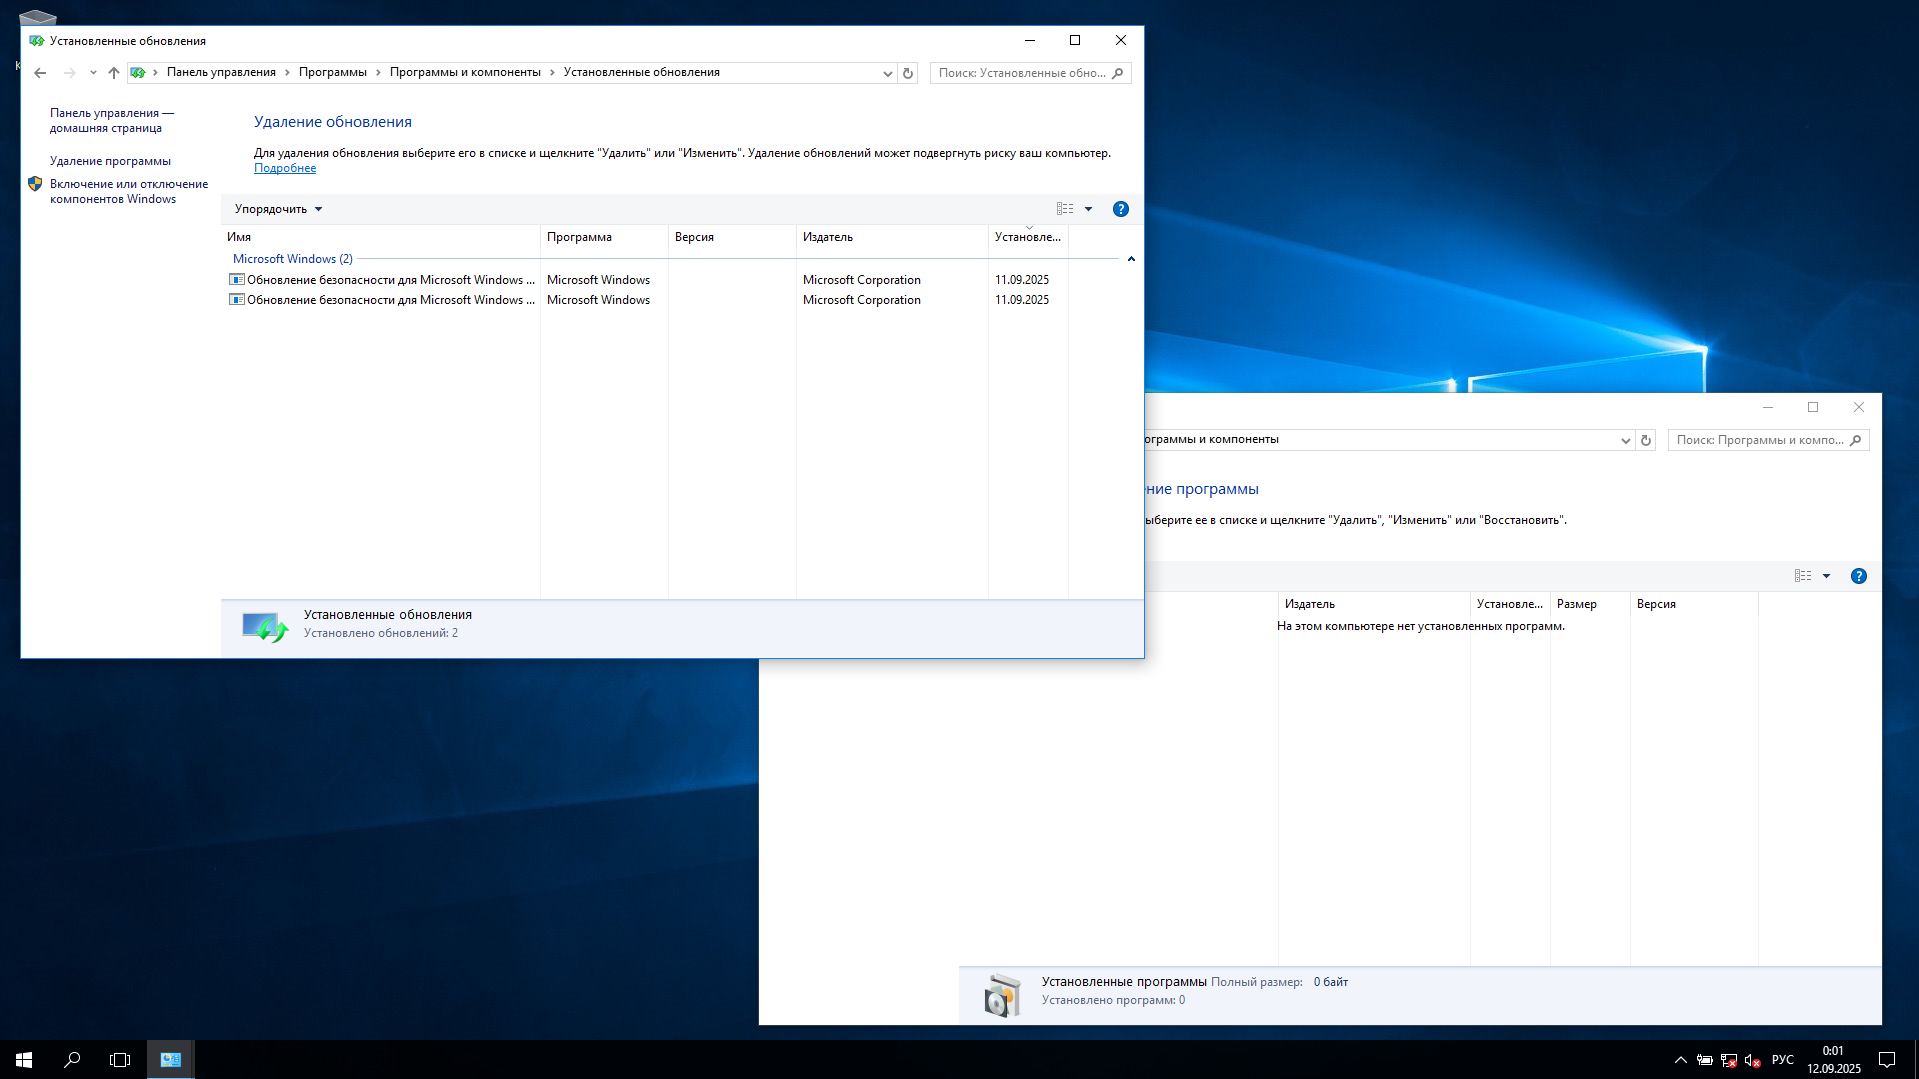Open 'Панель управления' breadcrumb
The image size is (1919, 1079).
point(221,72)
